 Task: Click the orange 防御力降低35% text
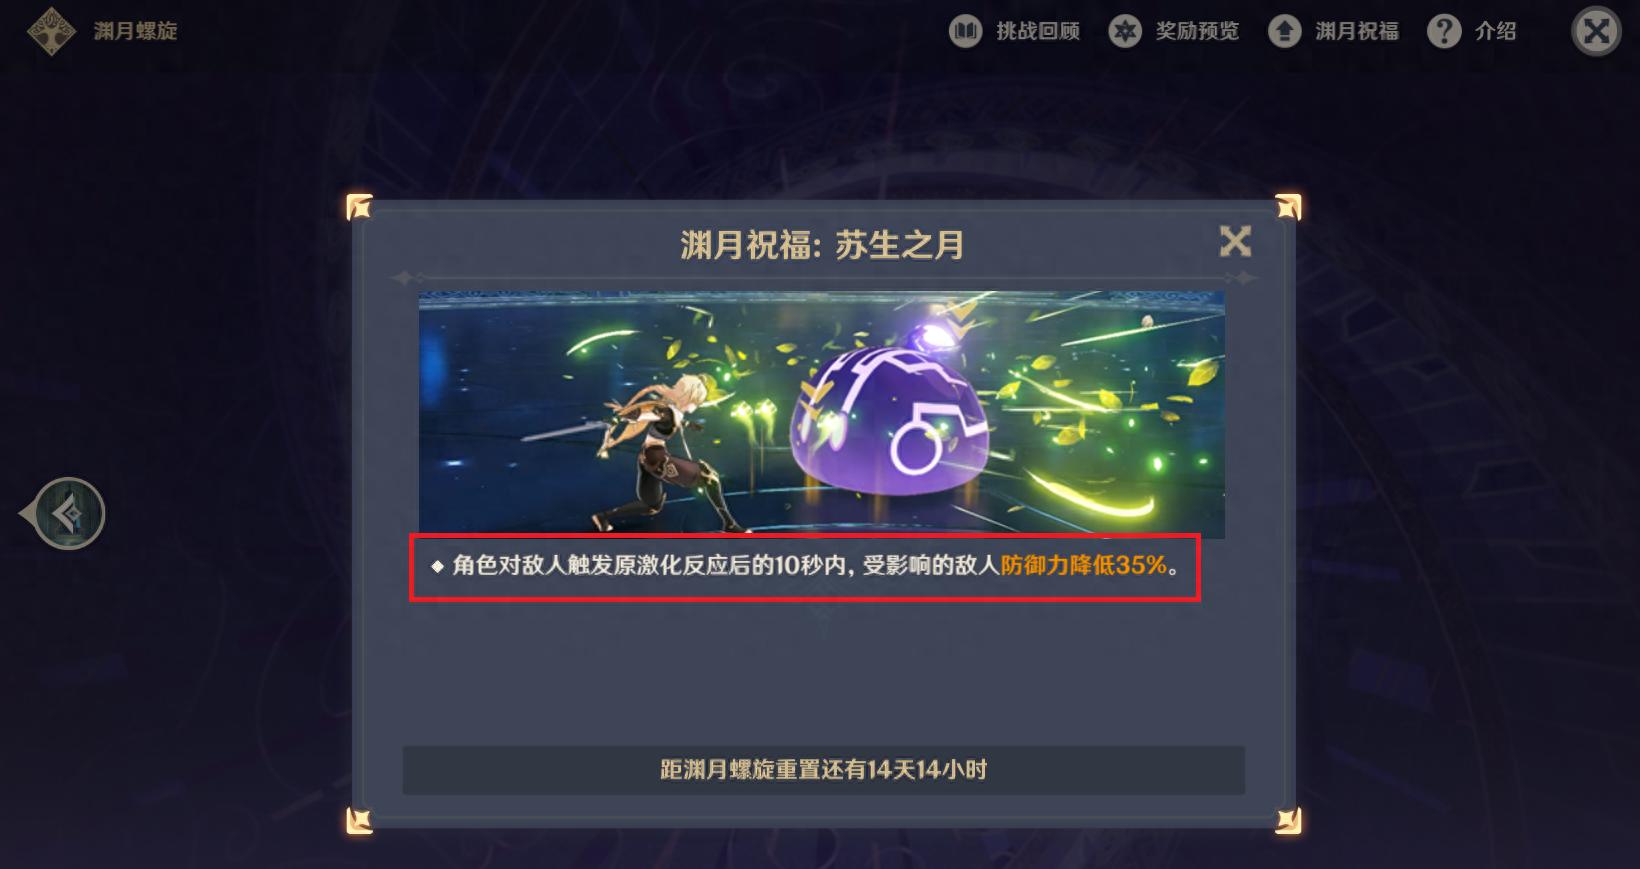tap(1084, 566)
